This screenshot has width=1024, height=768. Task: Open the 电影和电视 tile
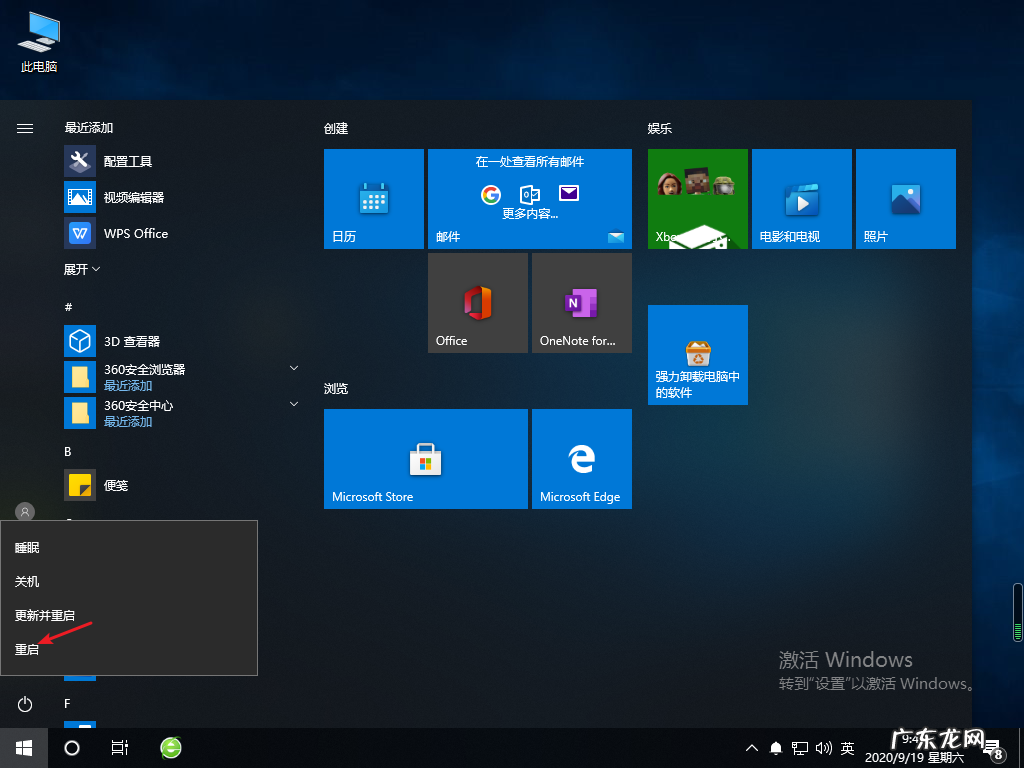801,198
